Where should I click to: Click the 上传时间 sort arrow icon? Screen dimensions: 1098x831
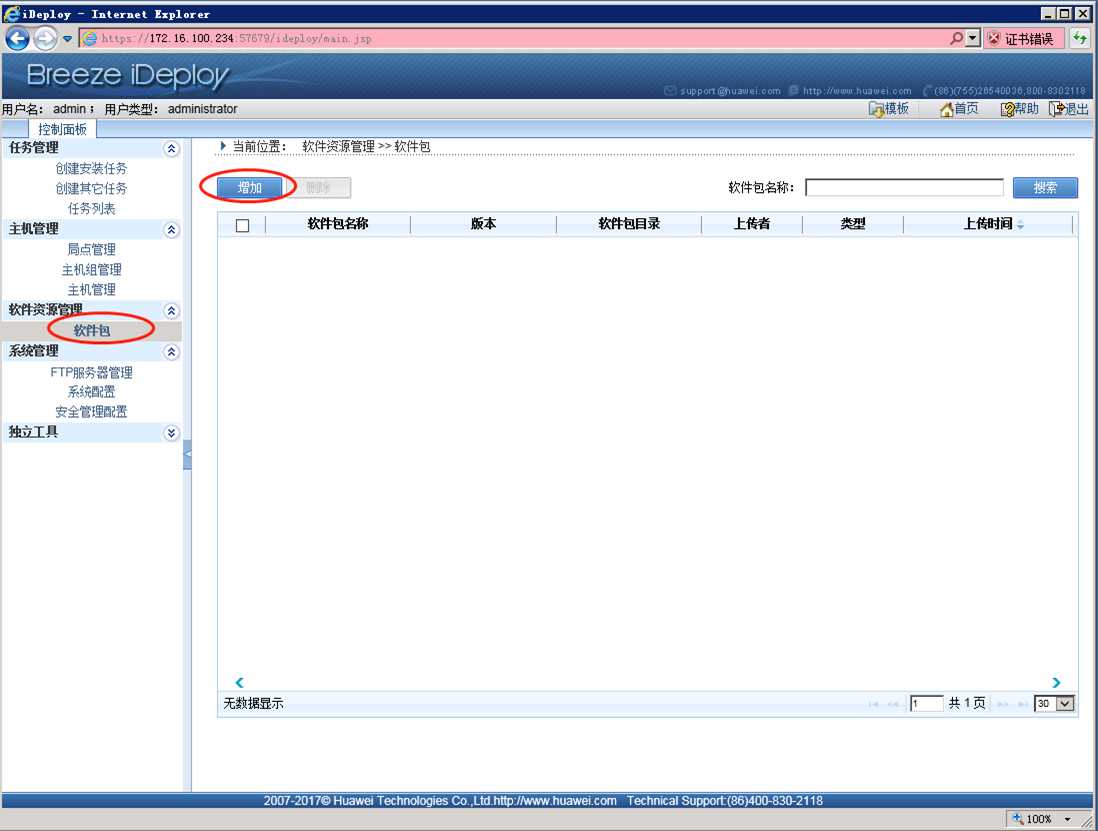point(1020,225)
